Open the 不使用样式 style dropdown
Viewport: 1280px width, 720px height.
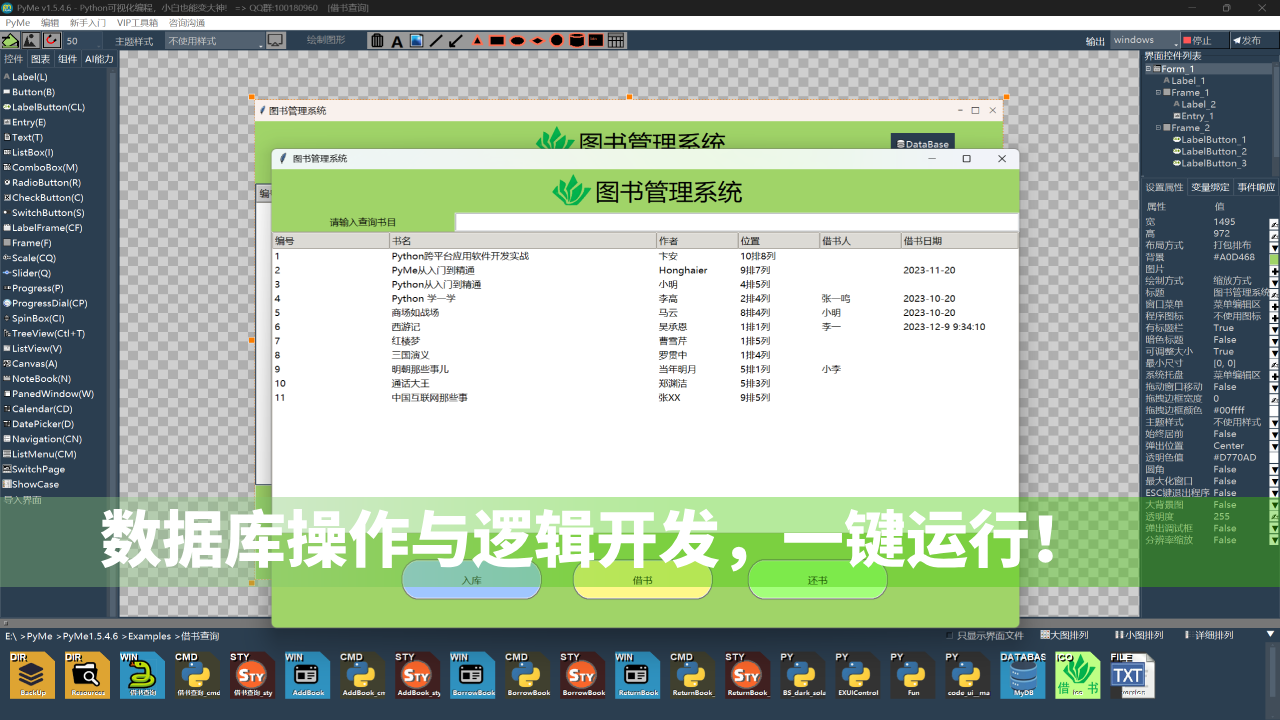[x=211, y=40]
